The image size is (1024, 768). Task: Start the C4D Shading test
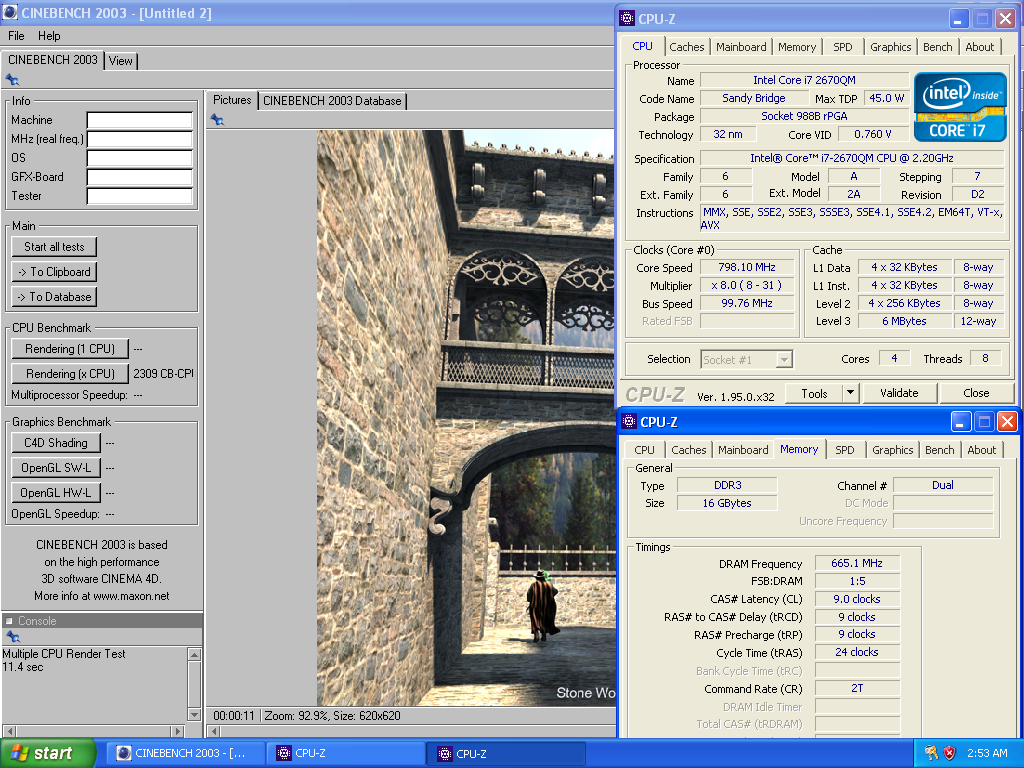tap(56, 443)
